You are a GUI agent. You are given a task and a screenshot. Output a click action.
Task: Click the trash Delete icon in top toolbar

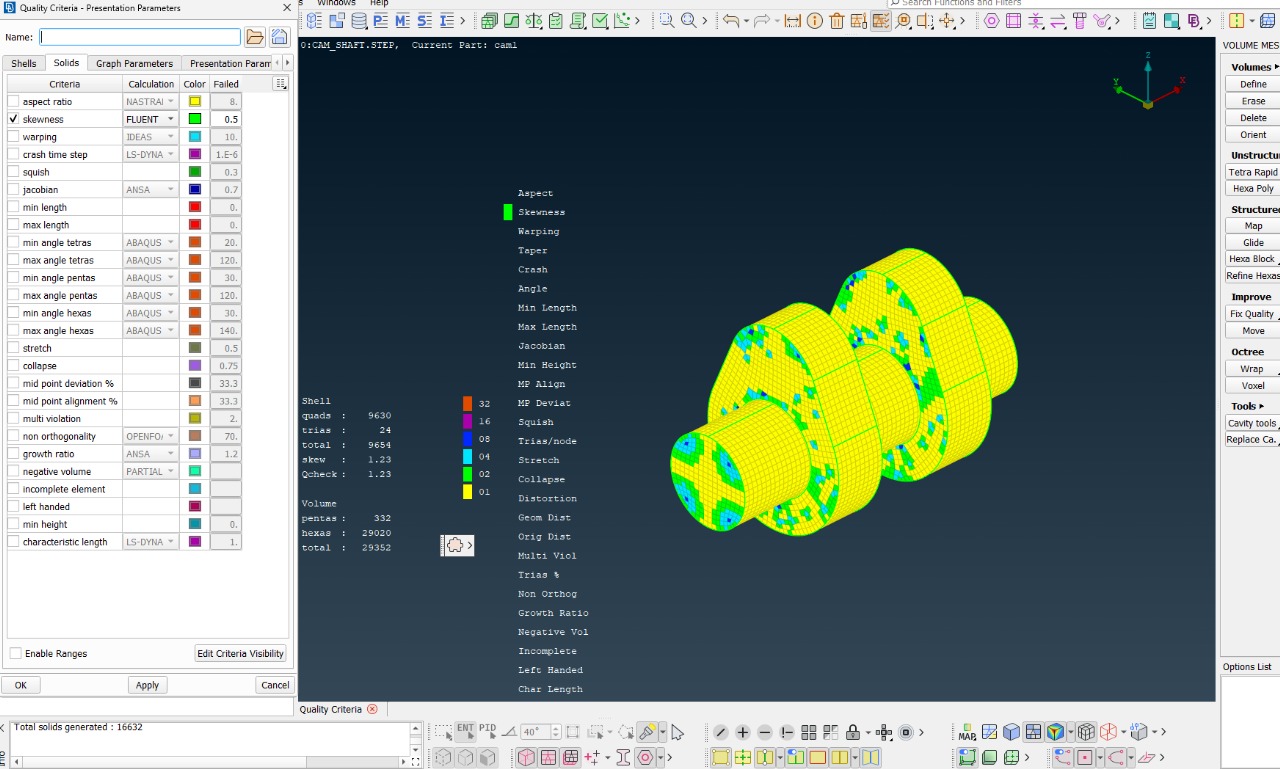click(836, 20)
